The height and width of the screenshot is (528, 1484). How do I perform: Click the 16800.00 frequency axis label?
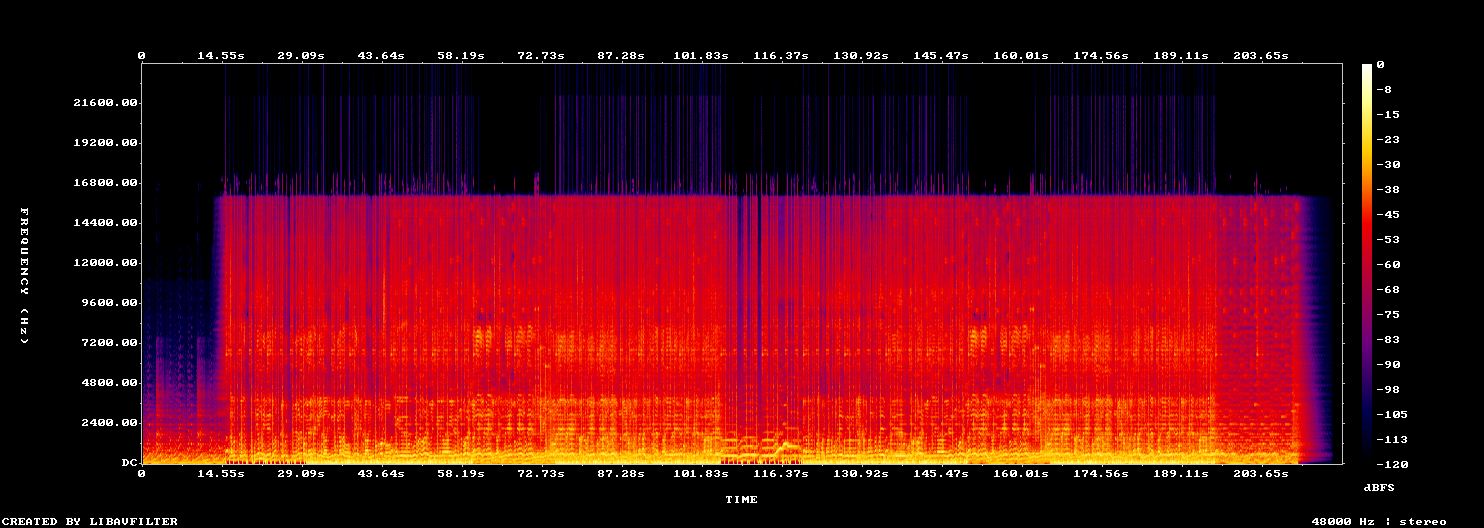(x=106, y=183)
